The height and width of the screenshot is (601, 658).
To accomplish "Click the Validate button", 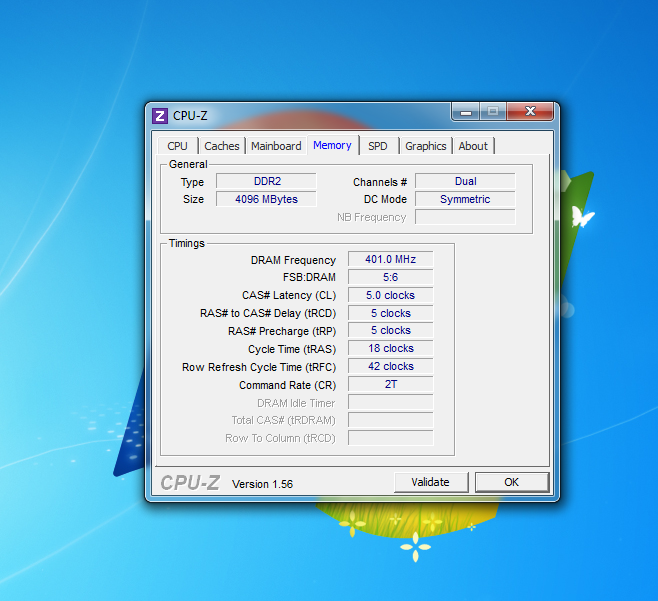I will (x=431, y=482).
